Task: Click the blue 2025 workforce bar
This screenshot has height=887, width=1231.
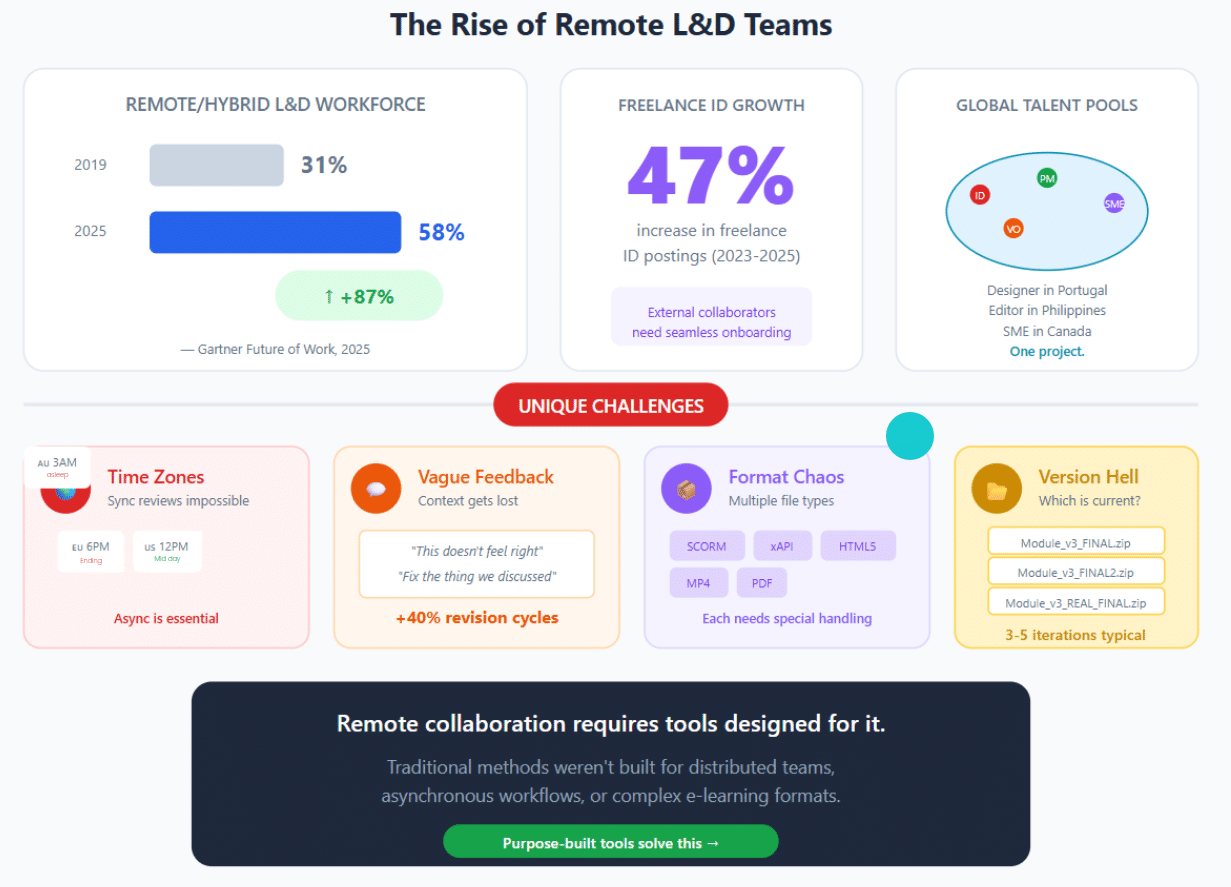Action: [275, 232]
